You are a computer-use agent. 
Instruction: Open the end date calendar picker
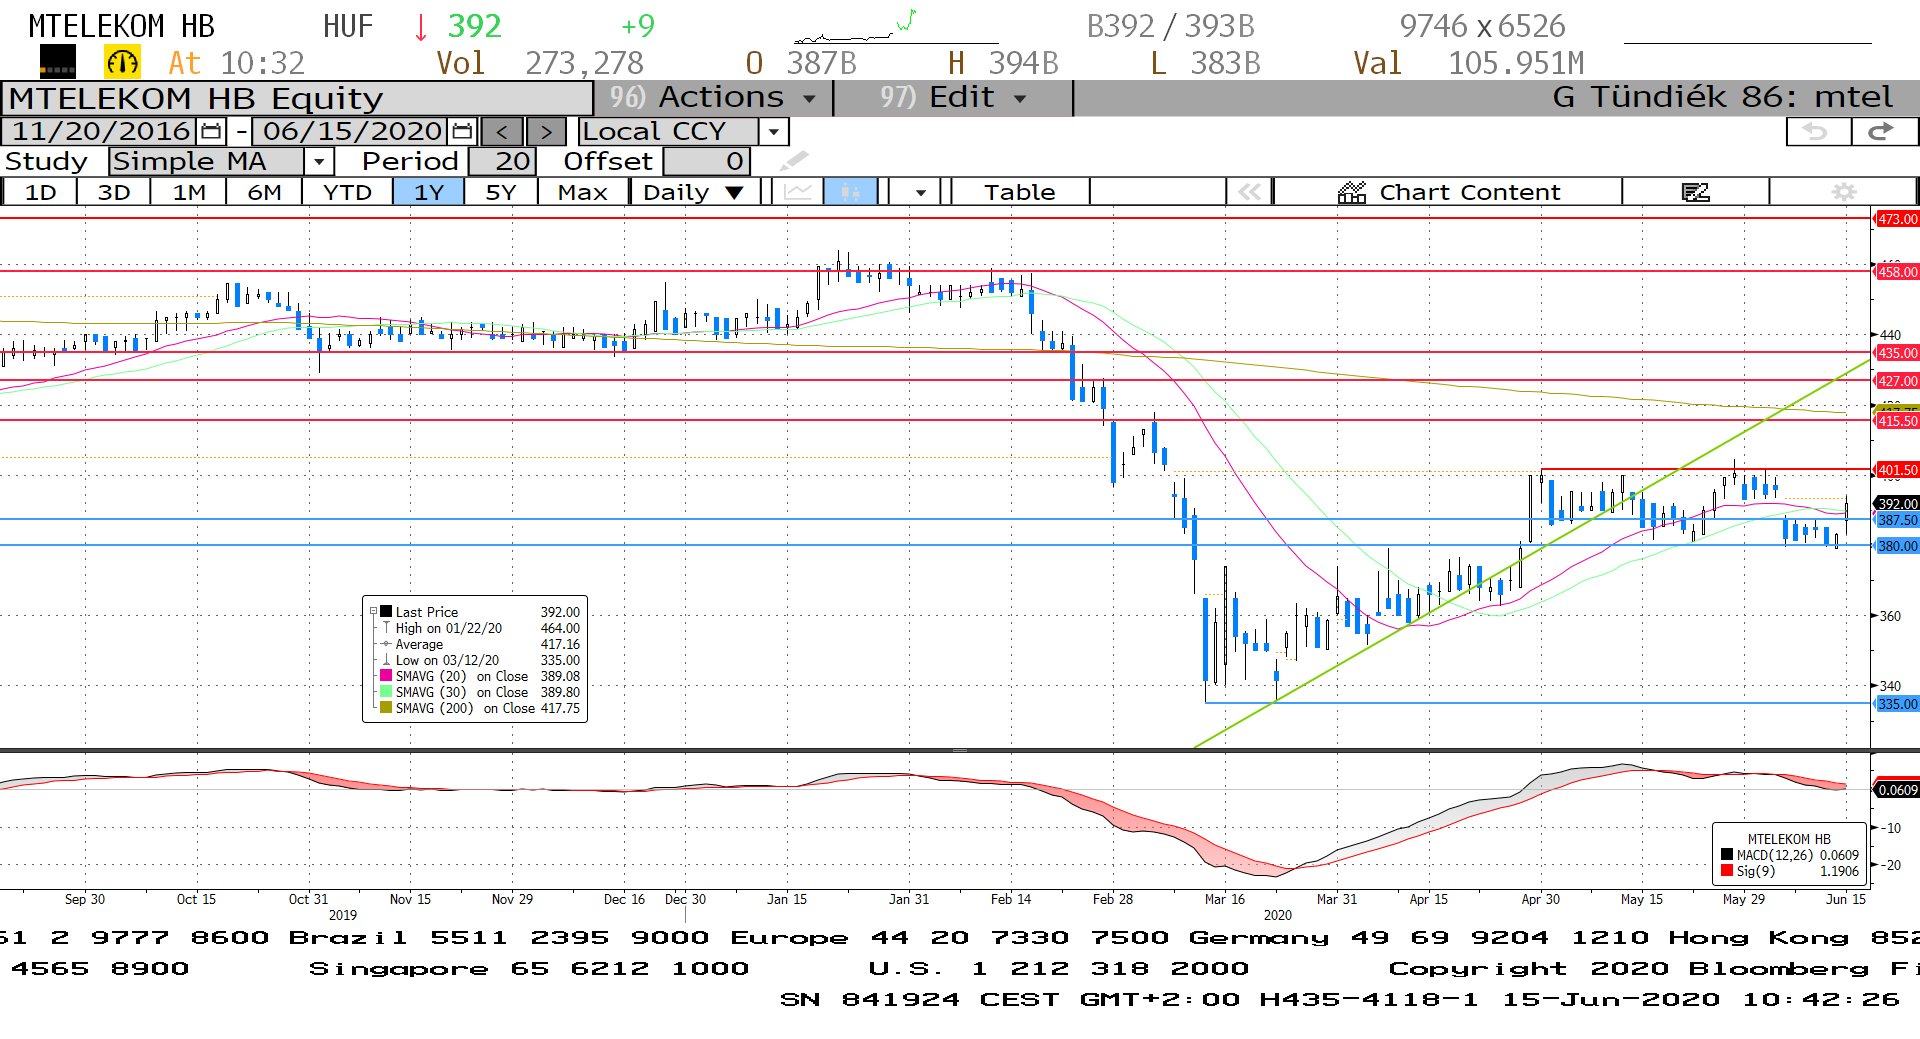point(462,131)
